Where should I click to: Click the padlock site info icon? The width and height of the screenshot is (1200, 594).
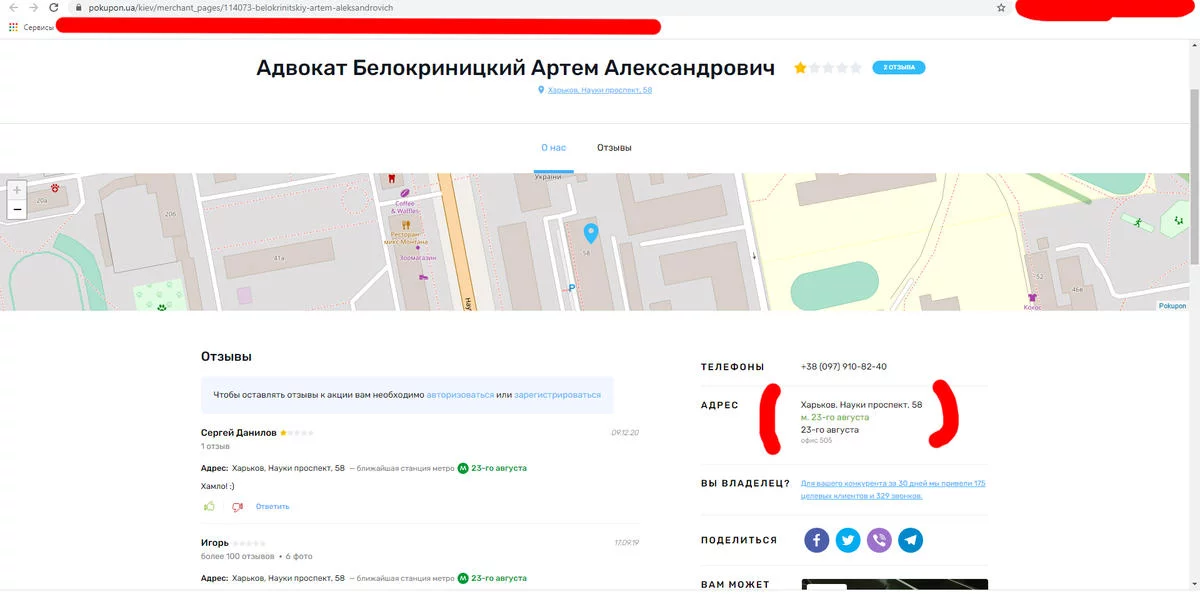click(78, 7)
